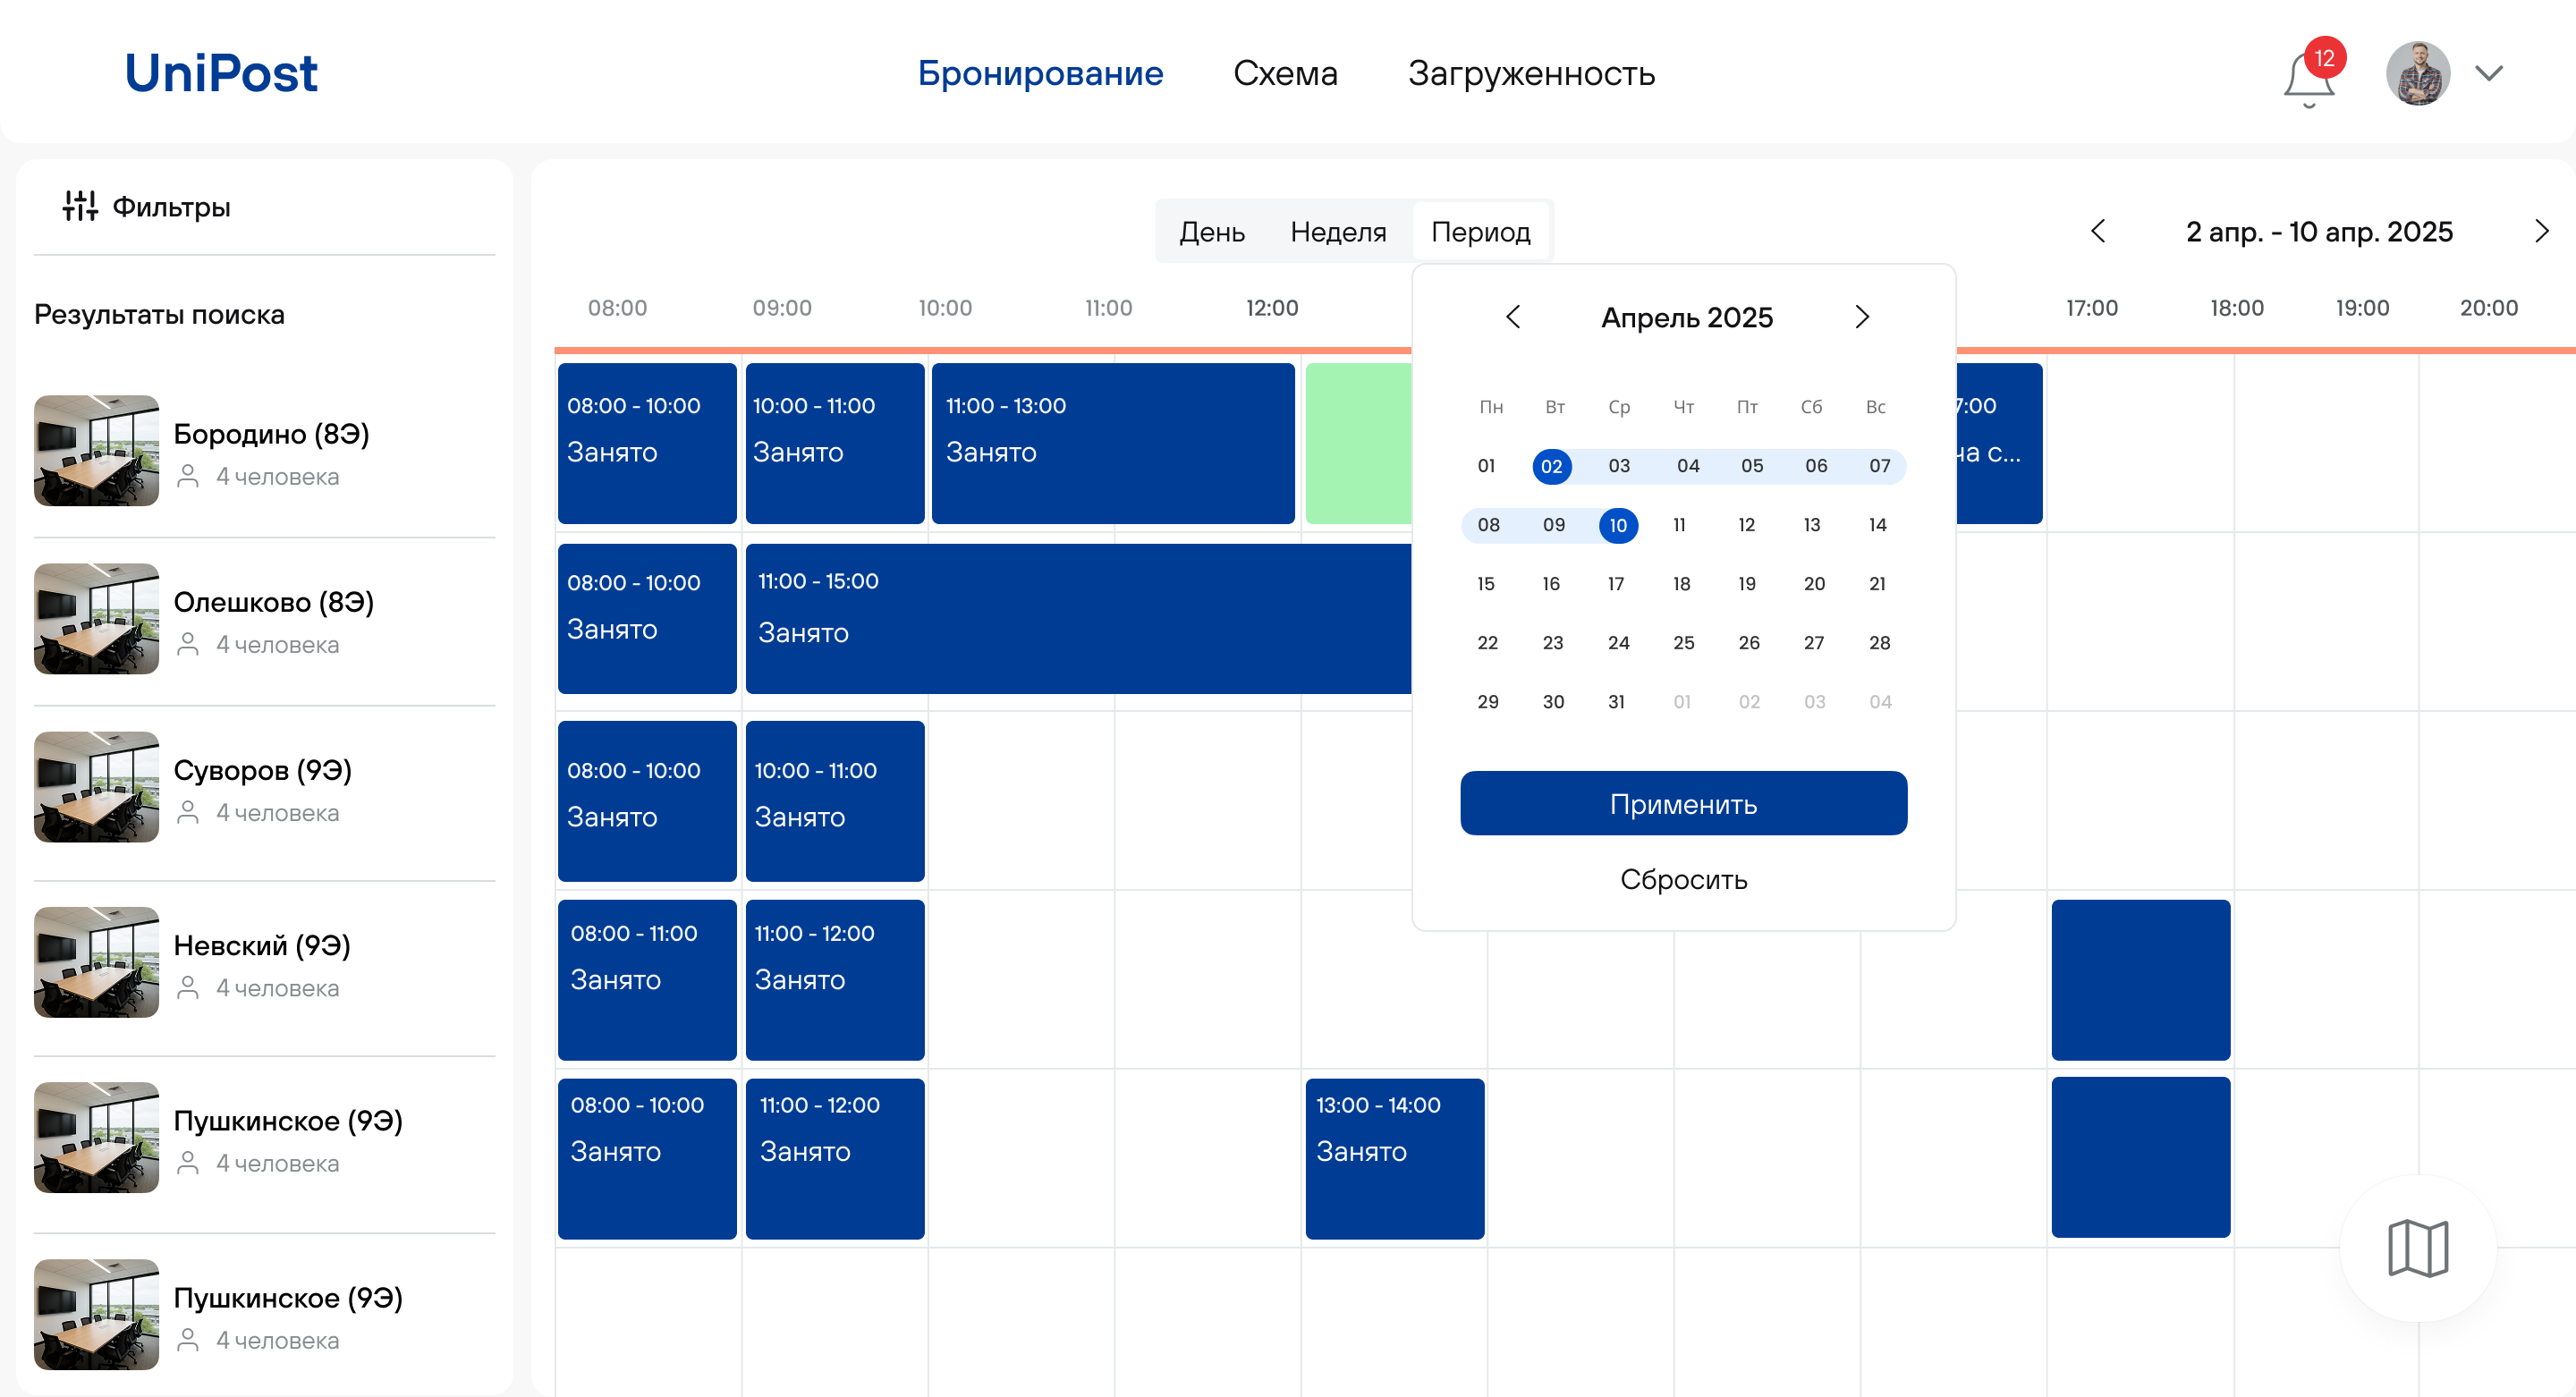
Task: Open the floating map icon button
Action: click(2417, 1248)
